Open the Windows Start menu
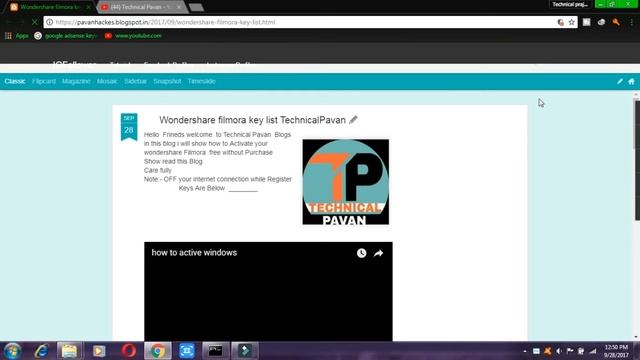640x360 pixels. [12, 351]
